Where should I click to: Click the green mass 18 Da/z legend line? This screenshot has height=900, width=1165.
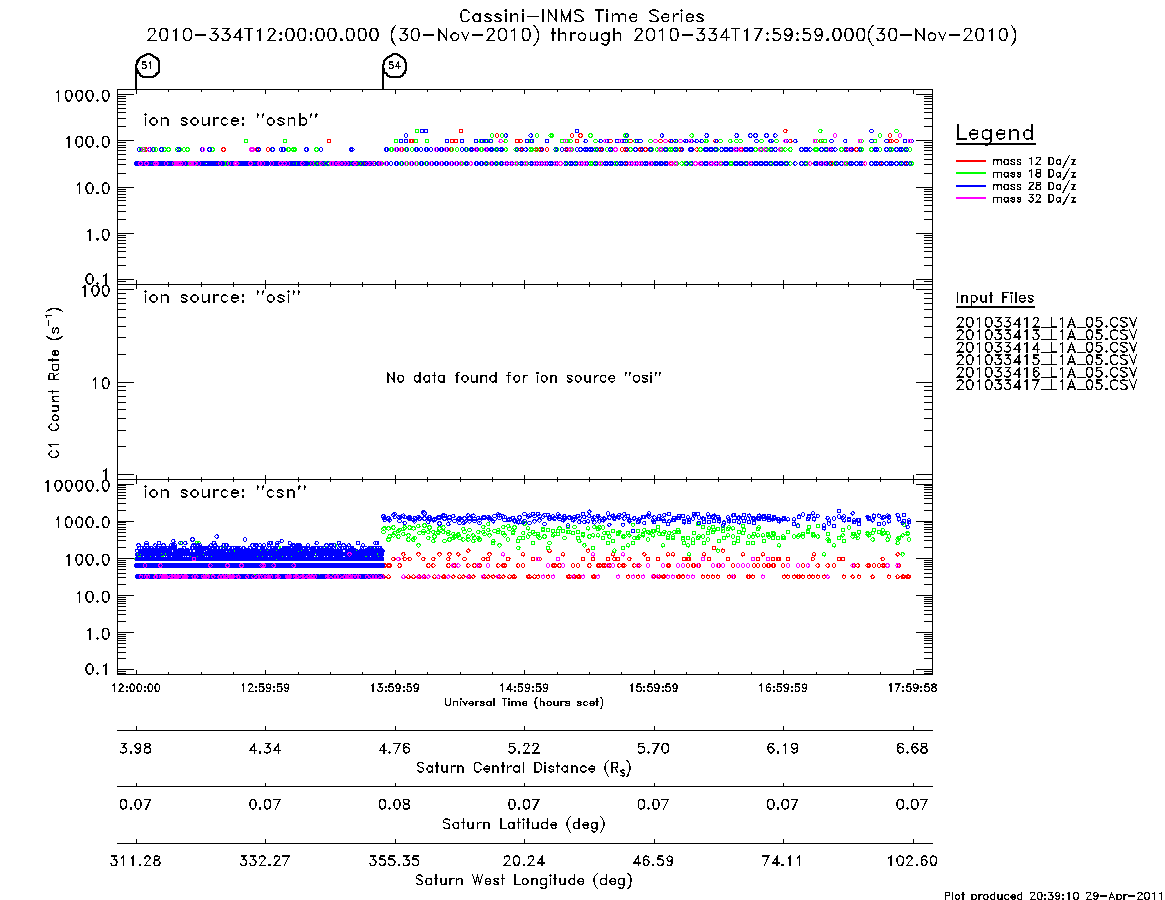coord(970,174)
